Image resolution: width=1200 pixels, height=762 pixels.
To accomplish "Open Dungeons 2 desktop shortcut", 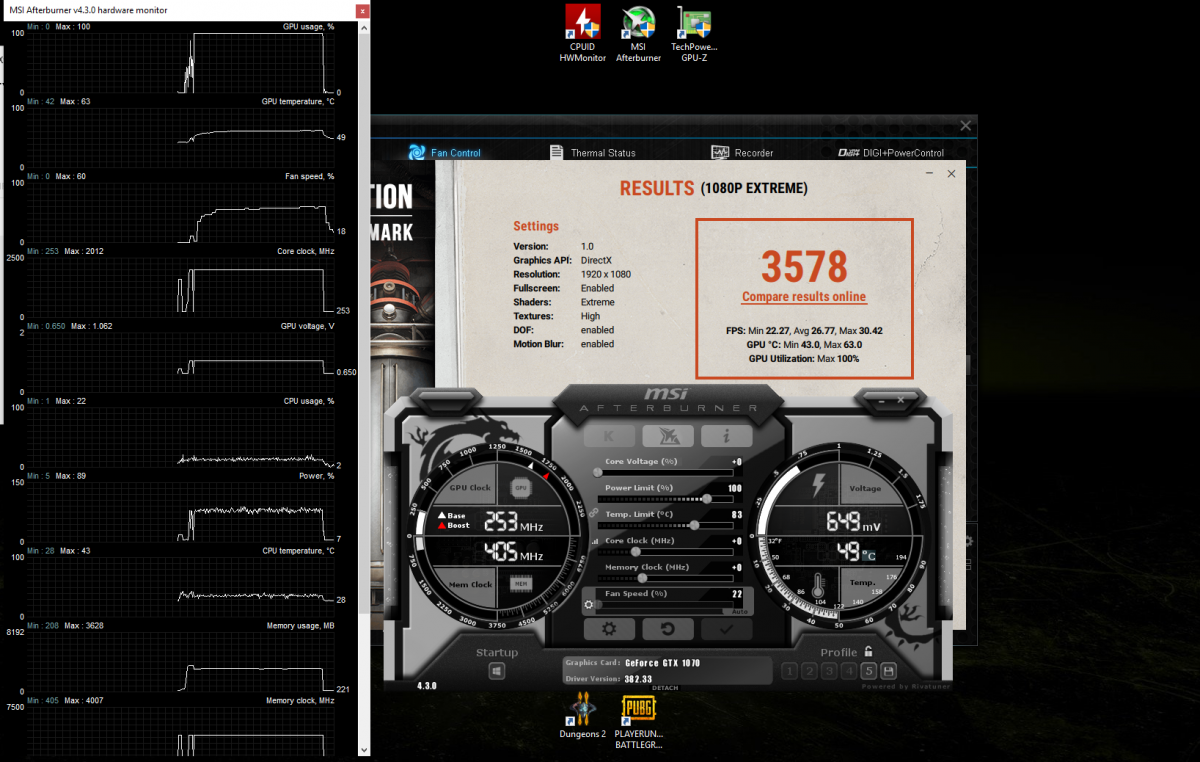I will pos(582,714).
